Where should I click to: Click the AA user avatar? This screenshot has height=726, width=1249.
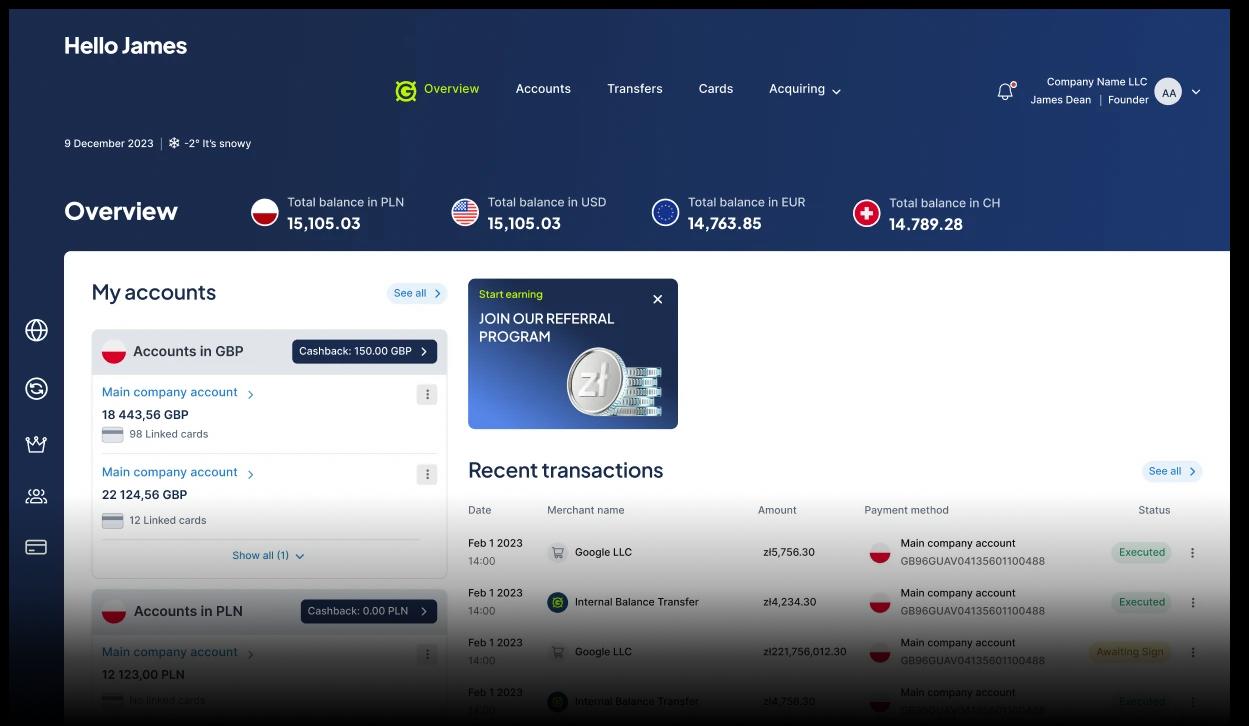tap(1168, 92)
